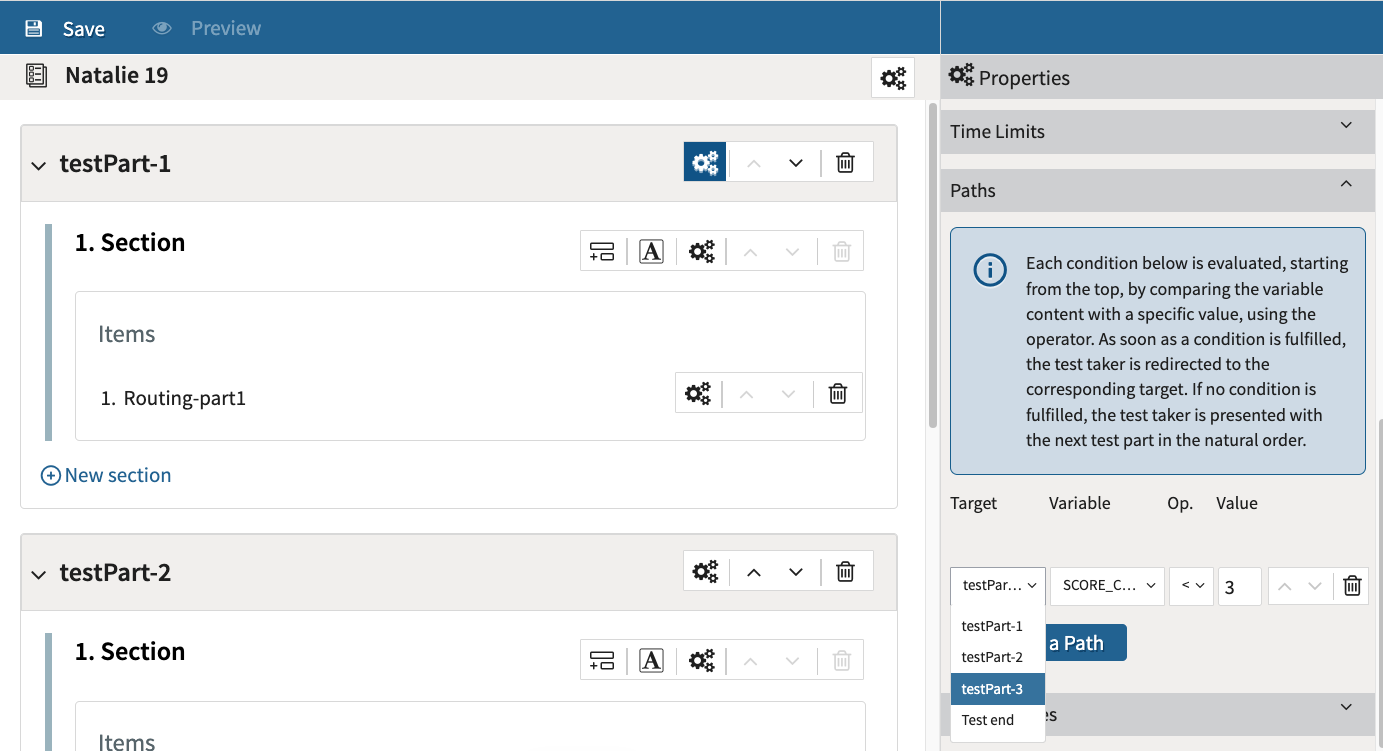
Task: Remove Routing-part1 item using trash icon
Action: (x=838, y=393)
